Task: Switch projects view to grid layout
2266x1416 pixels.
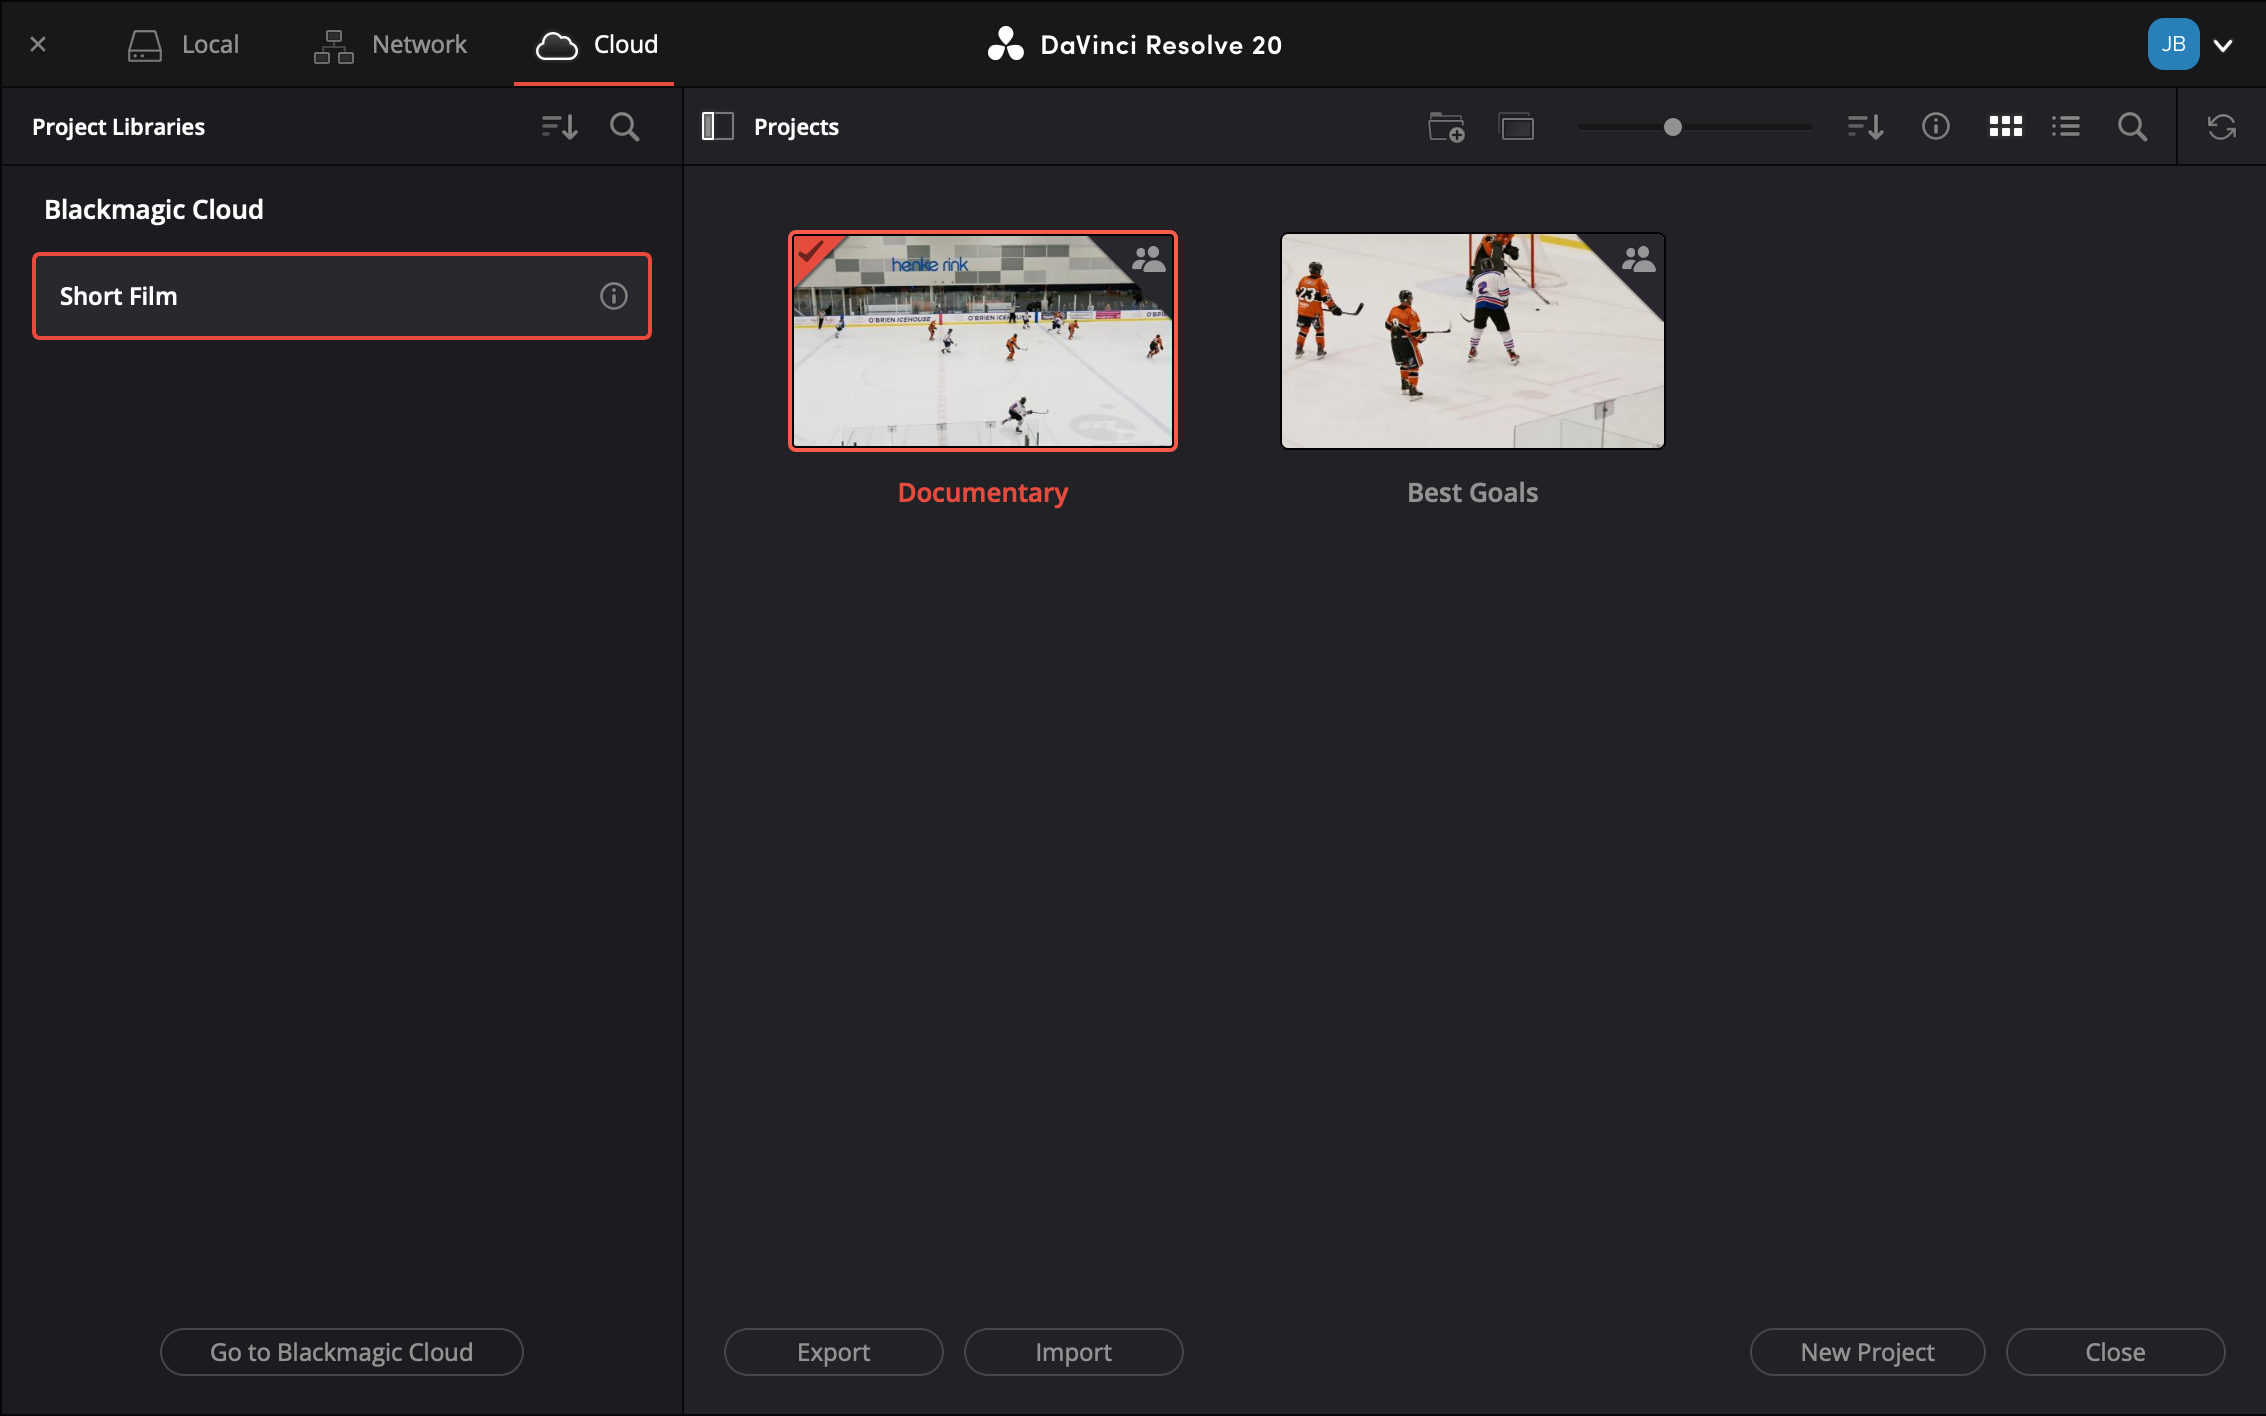Action: coord(2006,127)
